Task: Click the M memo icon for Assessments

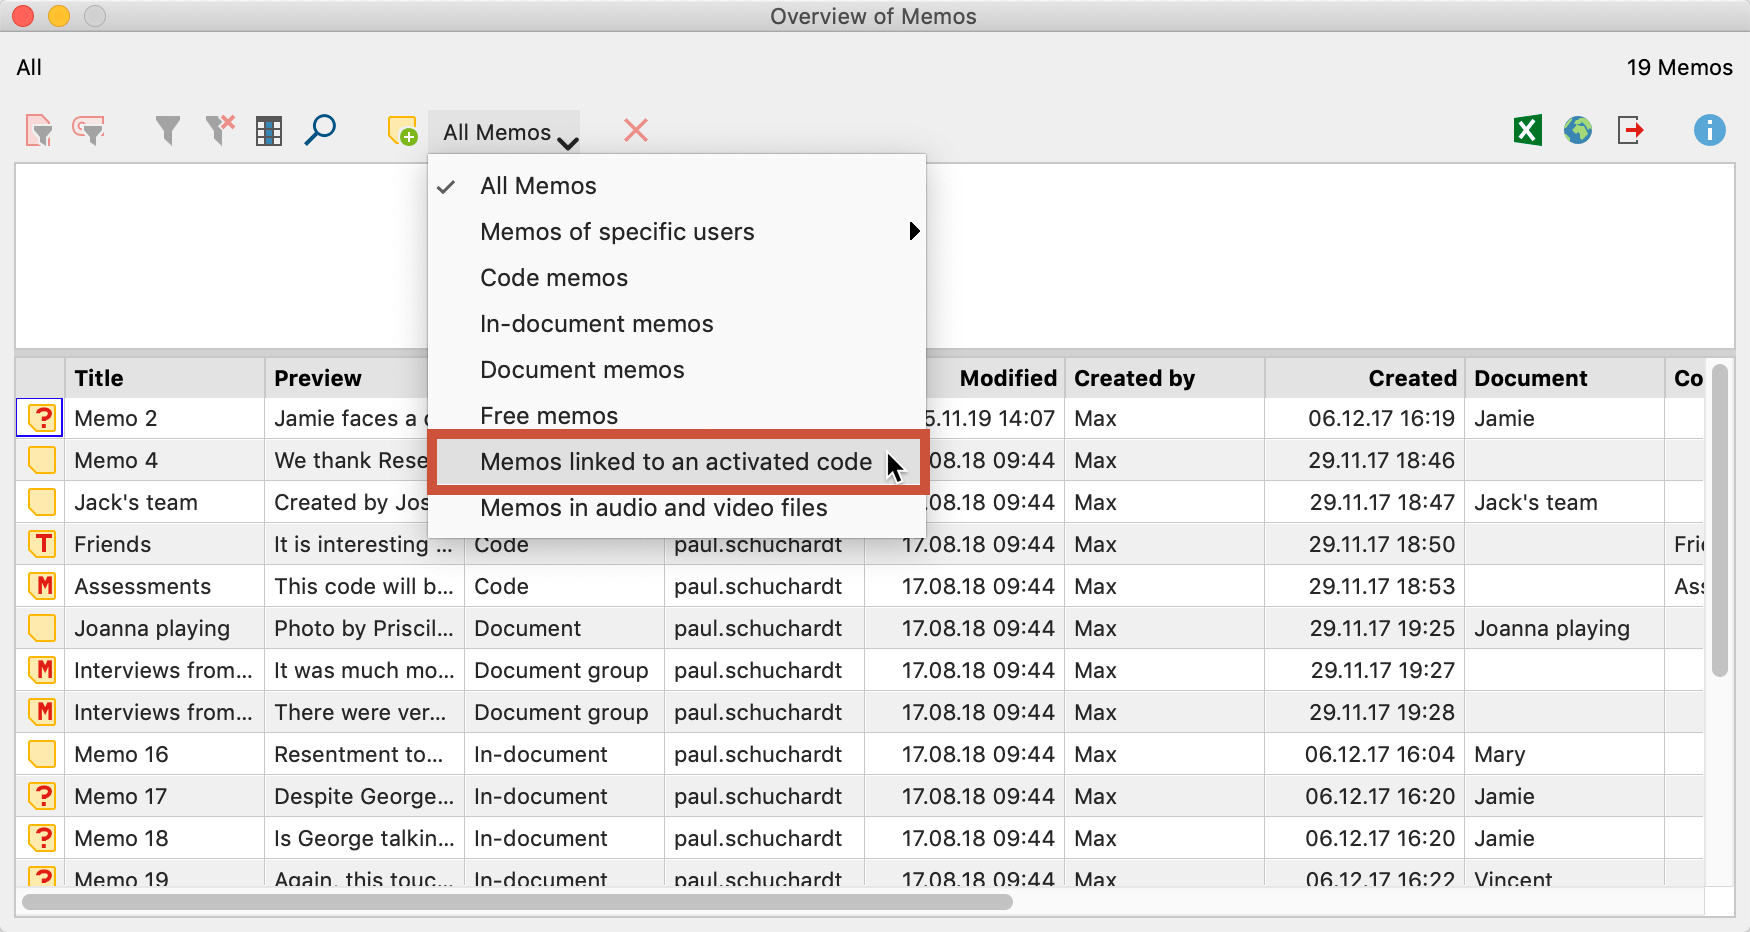Action: click(x=42, y=586)
